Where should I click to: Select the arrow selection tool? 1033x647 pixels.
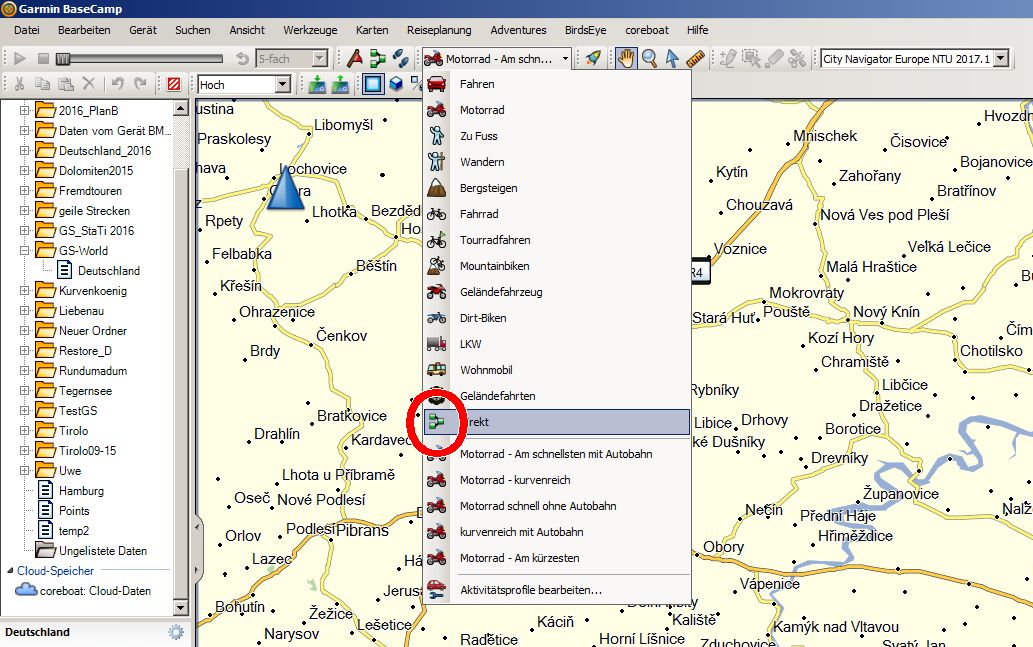(673, 59)
